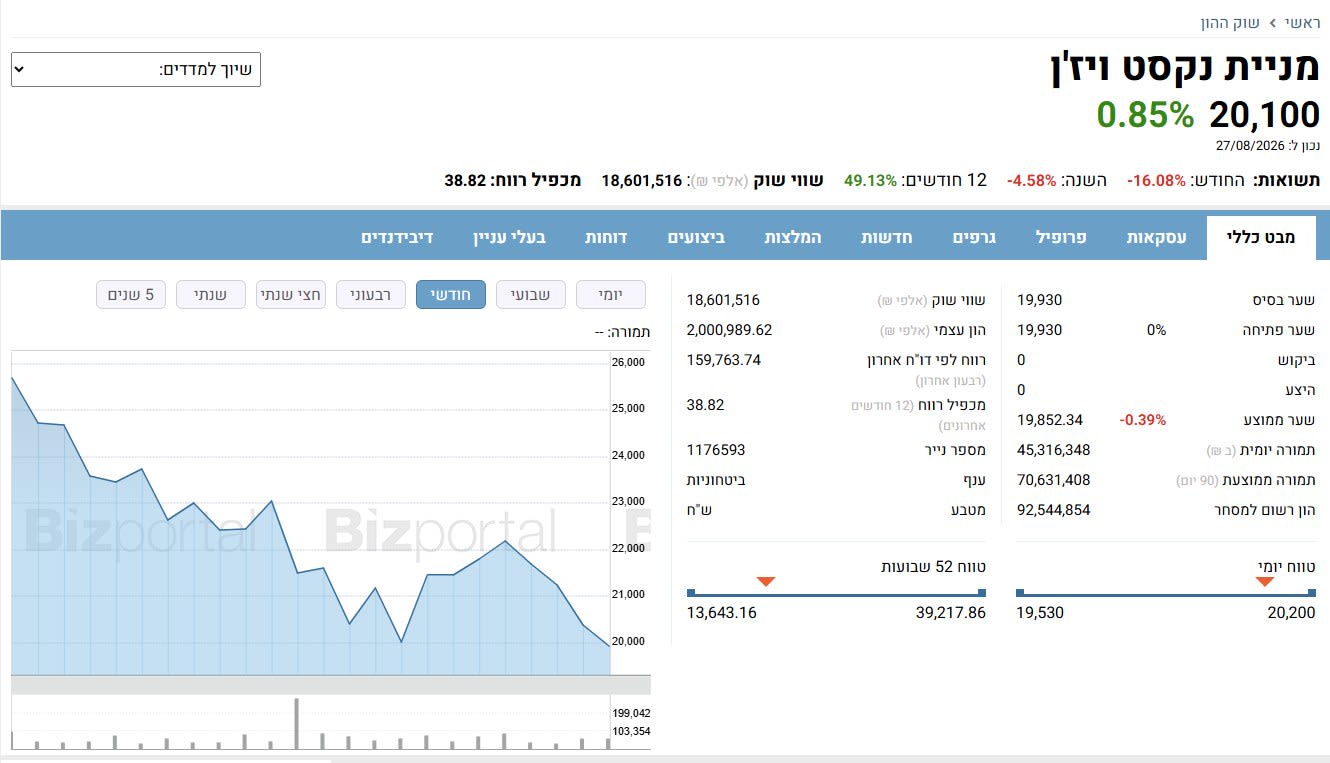Click the gray scrollbar below the price chart
The width and height of the screenshot is (1330, 763).
[331, 685]
